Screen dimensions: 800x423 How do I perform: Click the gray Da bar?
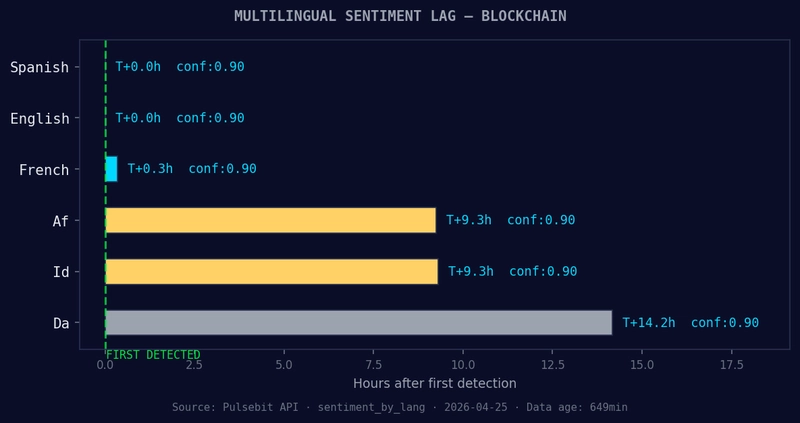(358, 322)
